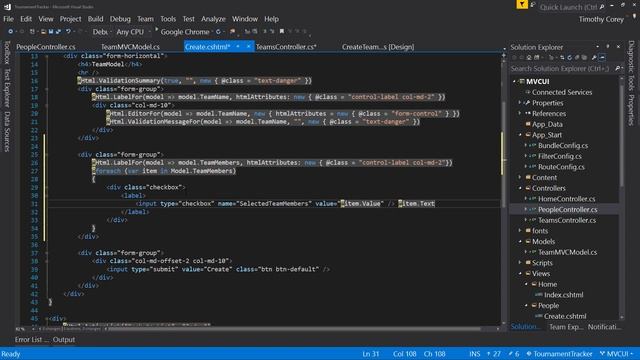The width and height of the screenshot is (640, 360).
Task: Select Index.cshtml under the Home folder
Action: coord(563,295)
